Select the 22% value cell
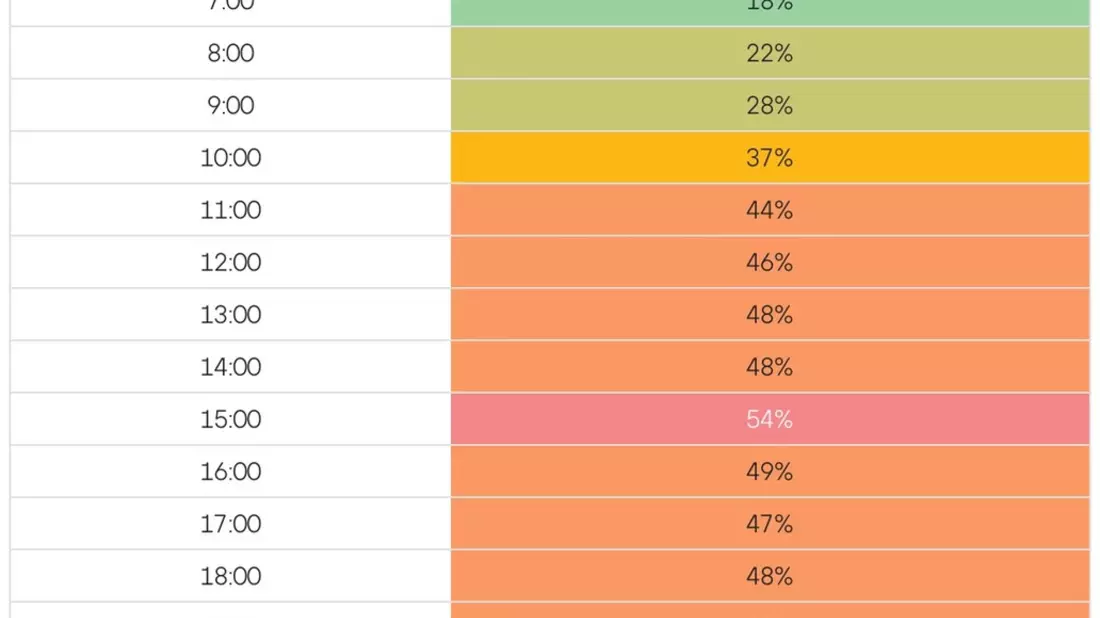1100x618 pixels. click(x=770, y=53)
